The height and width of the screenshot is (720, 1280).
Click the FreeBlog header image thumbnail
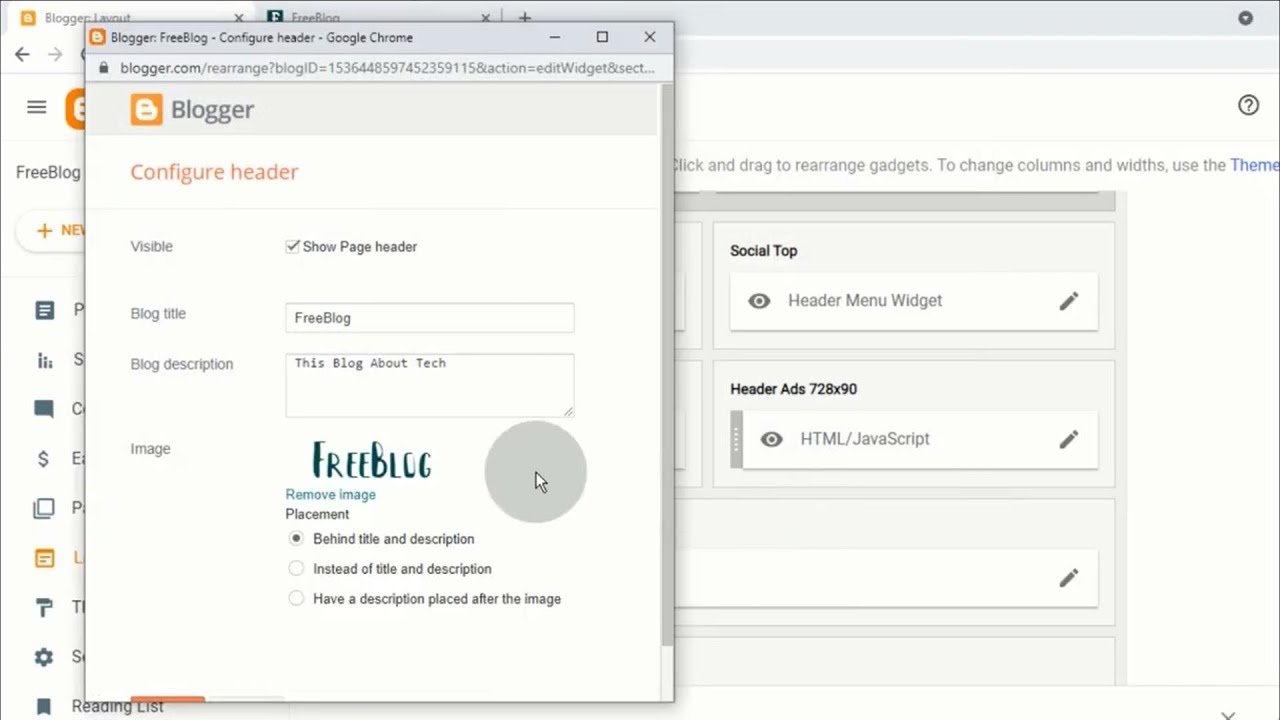pos(372,461)
